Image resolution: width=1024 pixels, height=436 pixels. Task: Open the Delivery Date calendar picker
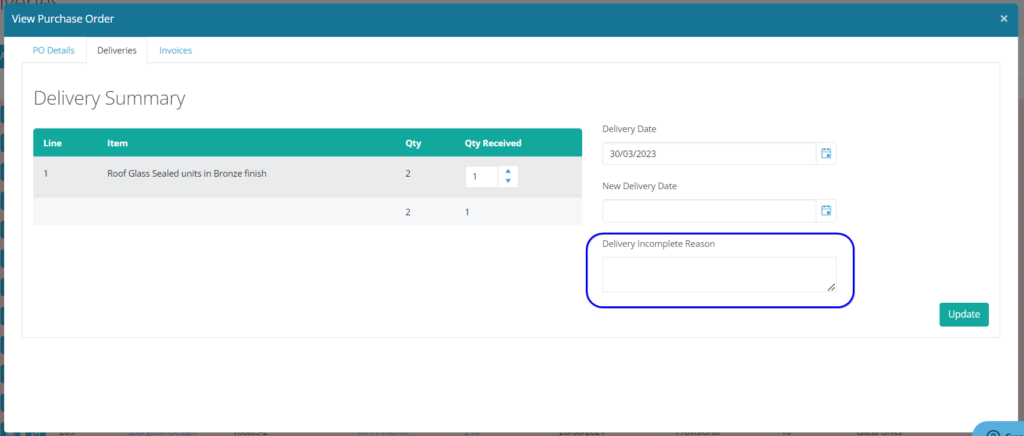826,154
